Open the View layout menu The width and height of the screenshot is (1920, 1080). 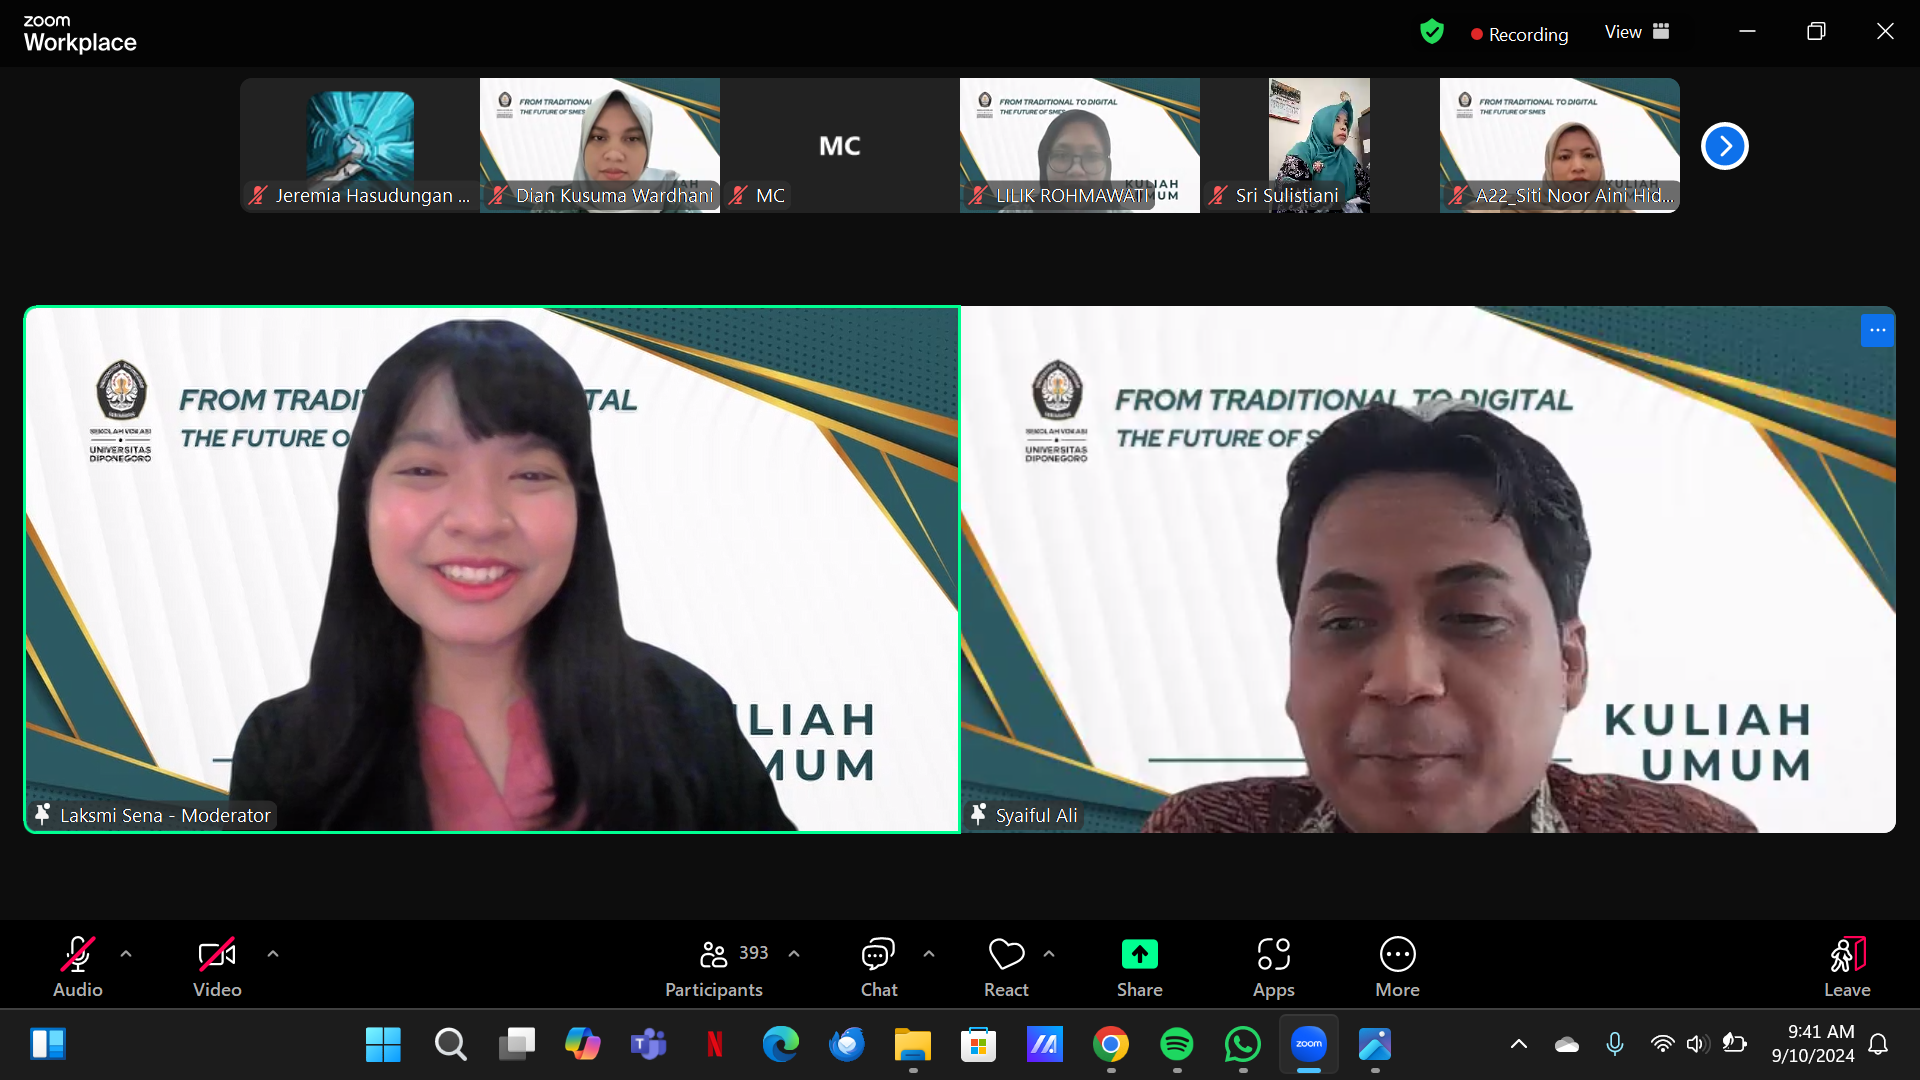coord(1637,32)
